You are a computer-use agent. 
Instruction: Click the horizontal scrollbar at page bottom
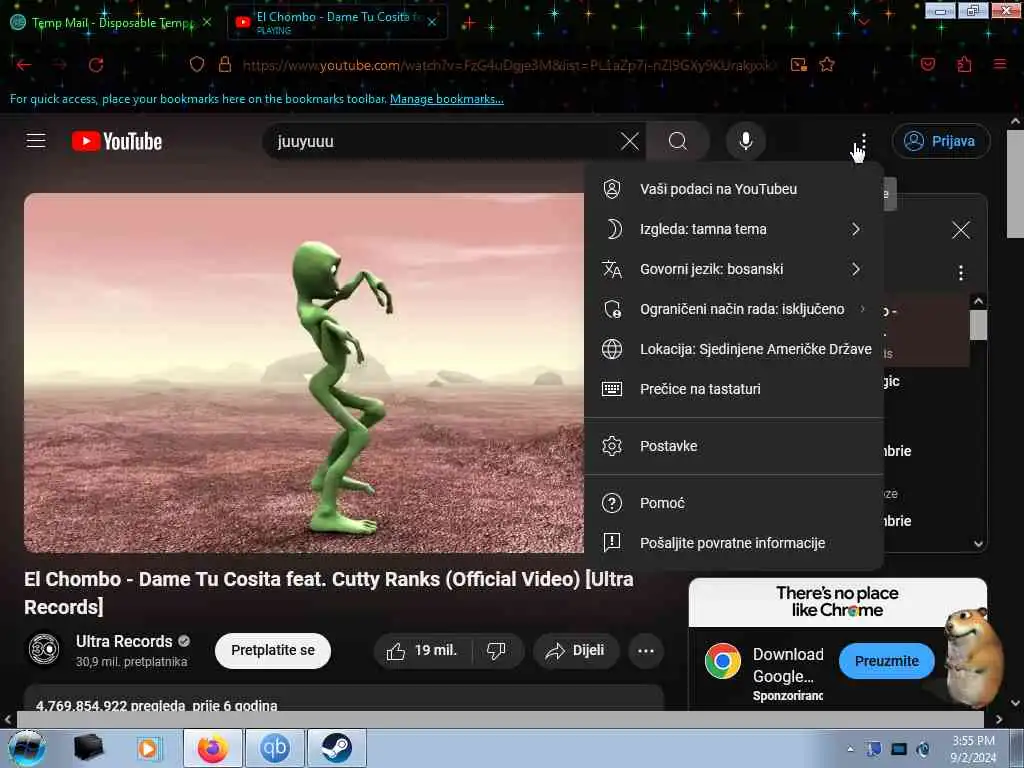500,719
